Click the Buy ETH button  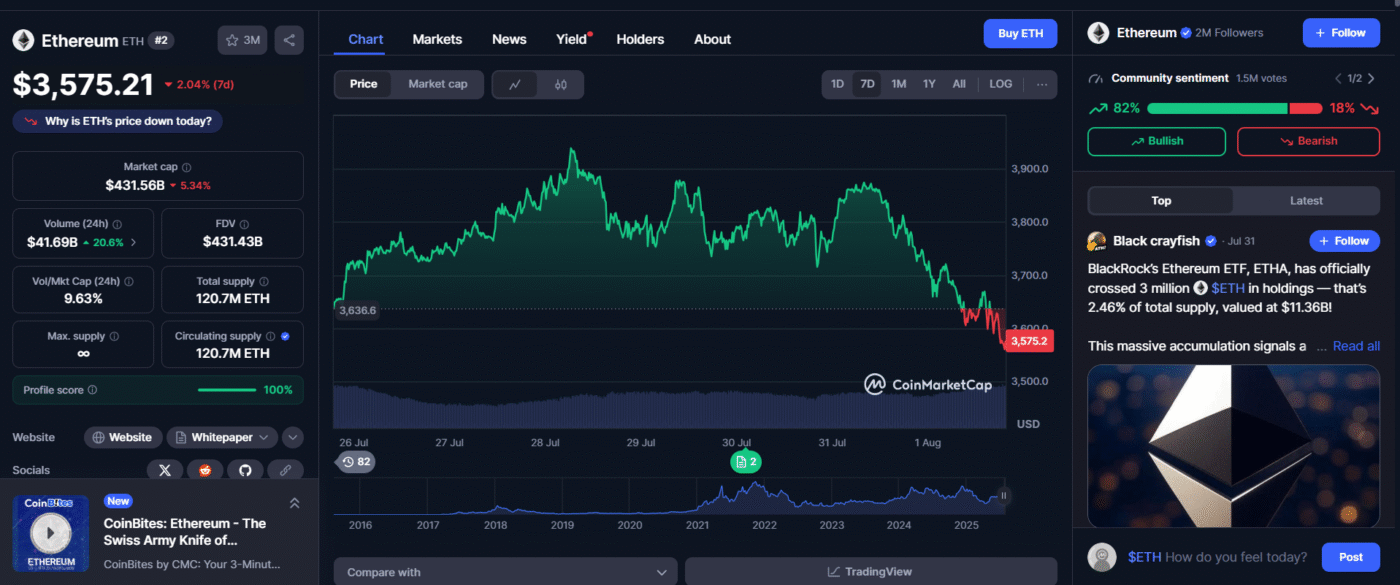1020,33
